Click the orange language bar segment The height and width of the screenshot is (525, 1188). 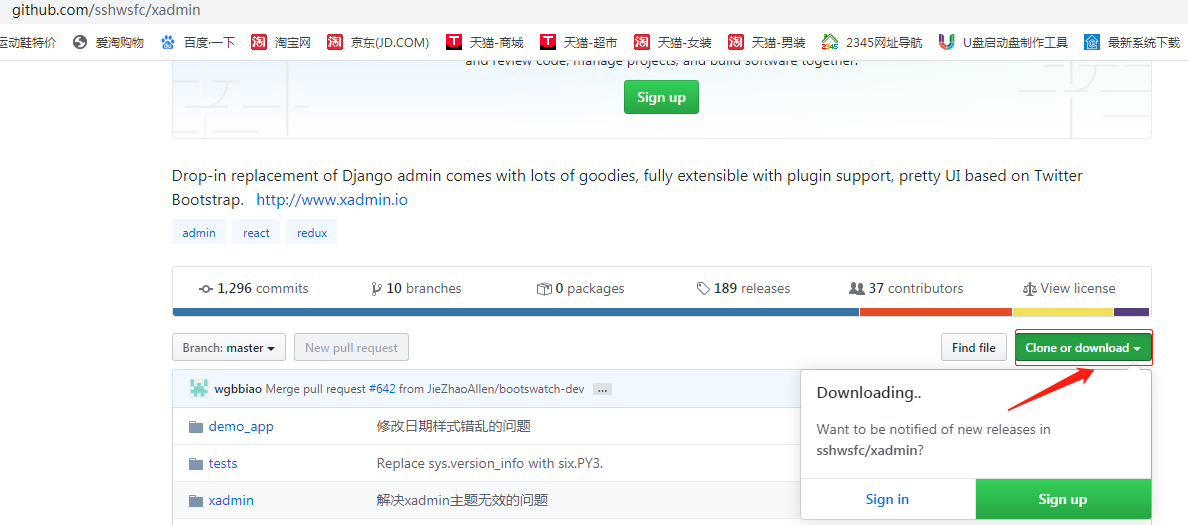click(x=936, y=312)
